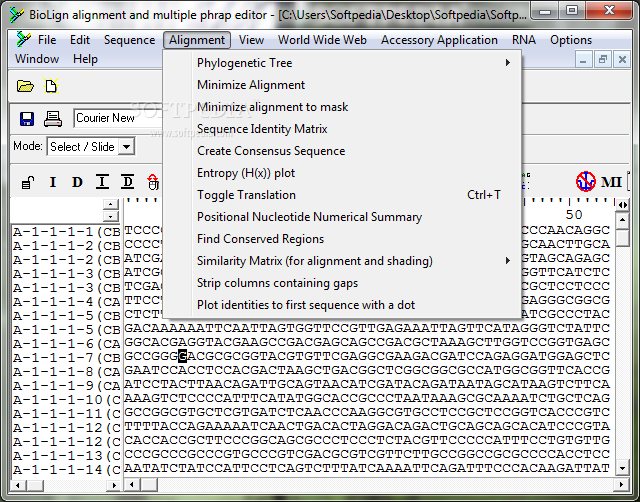Toggle the crossed-out anchor icon

(586, 181)
